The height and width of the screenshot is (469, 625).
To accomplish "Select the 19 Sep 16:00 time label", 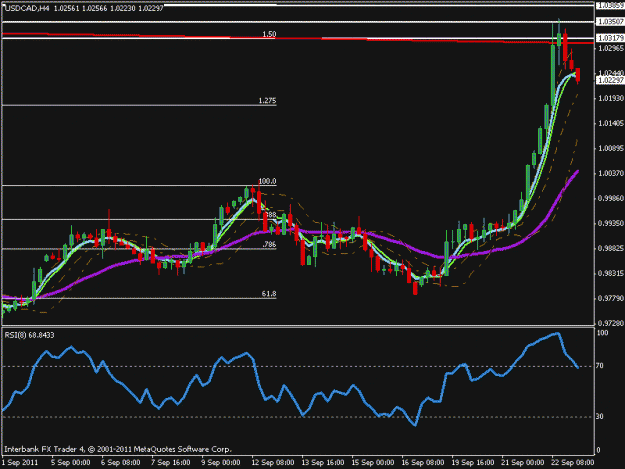I will tap(473, 463).
